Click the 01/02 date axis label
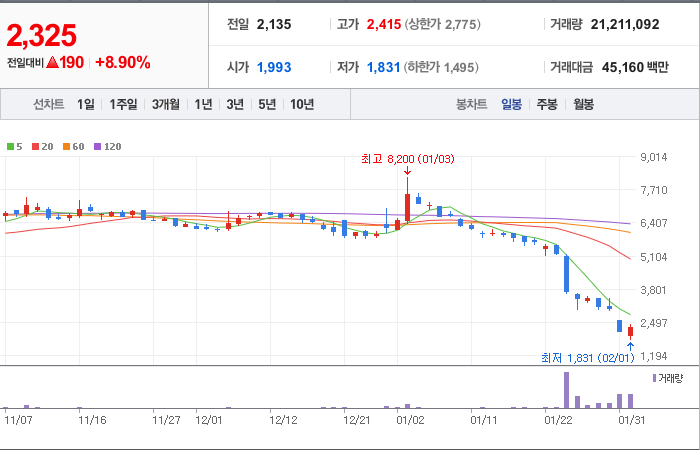Viewport: 700px width, 450px height. (x=410, y=421)
